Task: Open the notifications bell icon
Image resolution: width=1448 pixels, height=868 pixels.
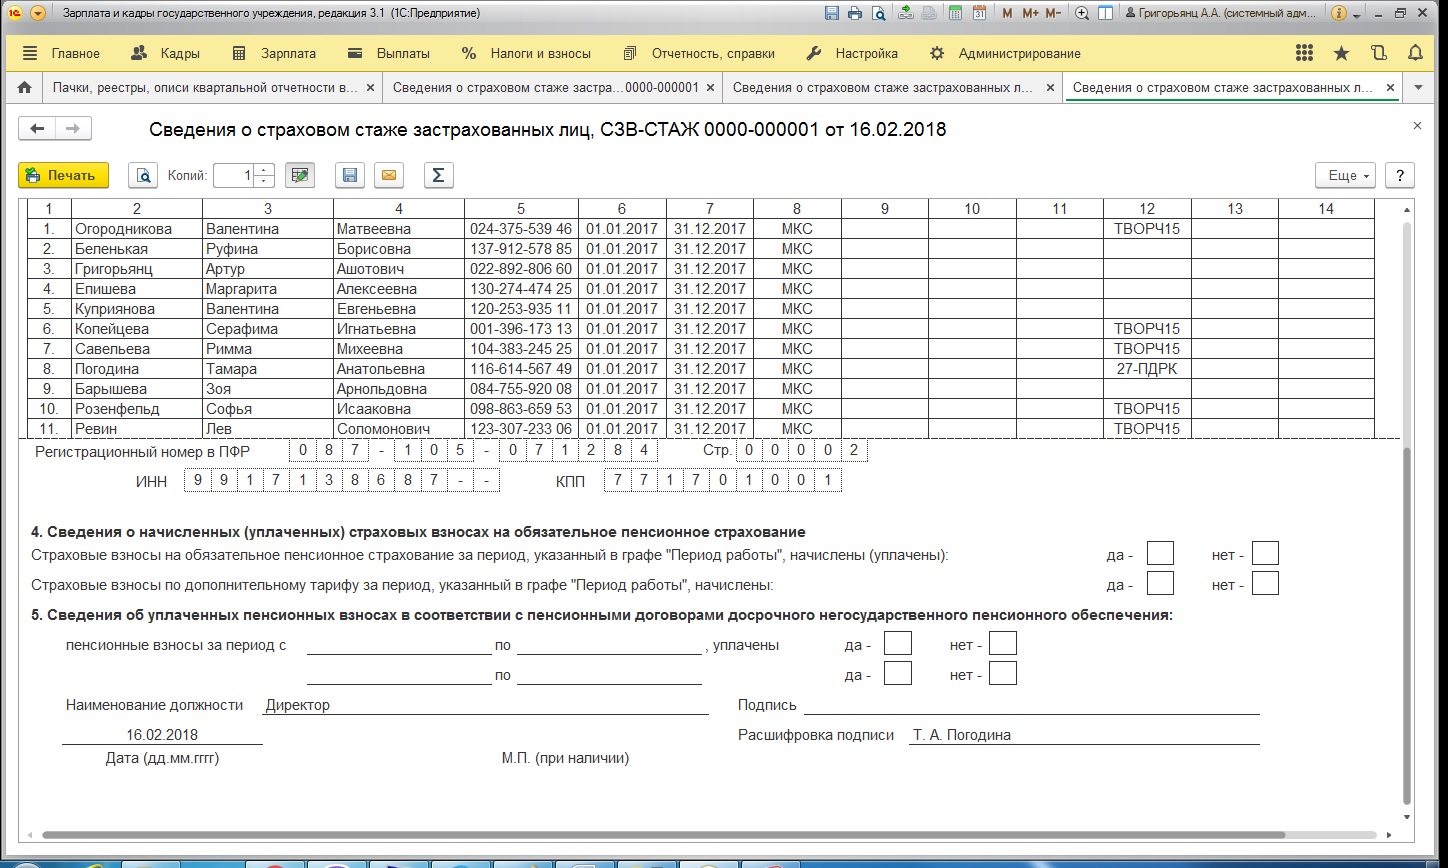Action: click(1415, 53)
